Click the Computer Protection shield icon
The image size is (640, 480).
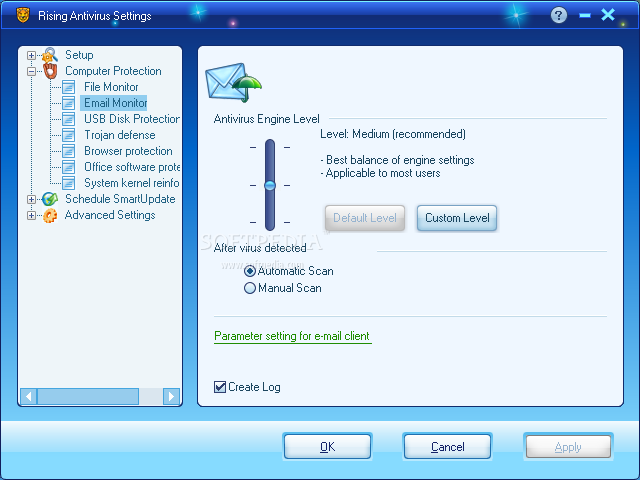click(x=50, y=71)
